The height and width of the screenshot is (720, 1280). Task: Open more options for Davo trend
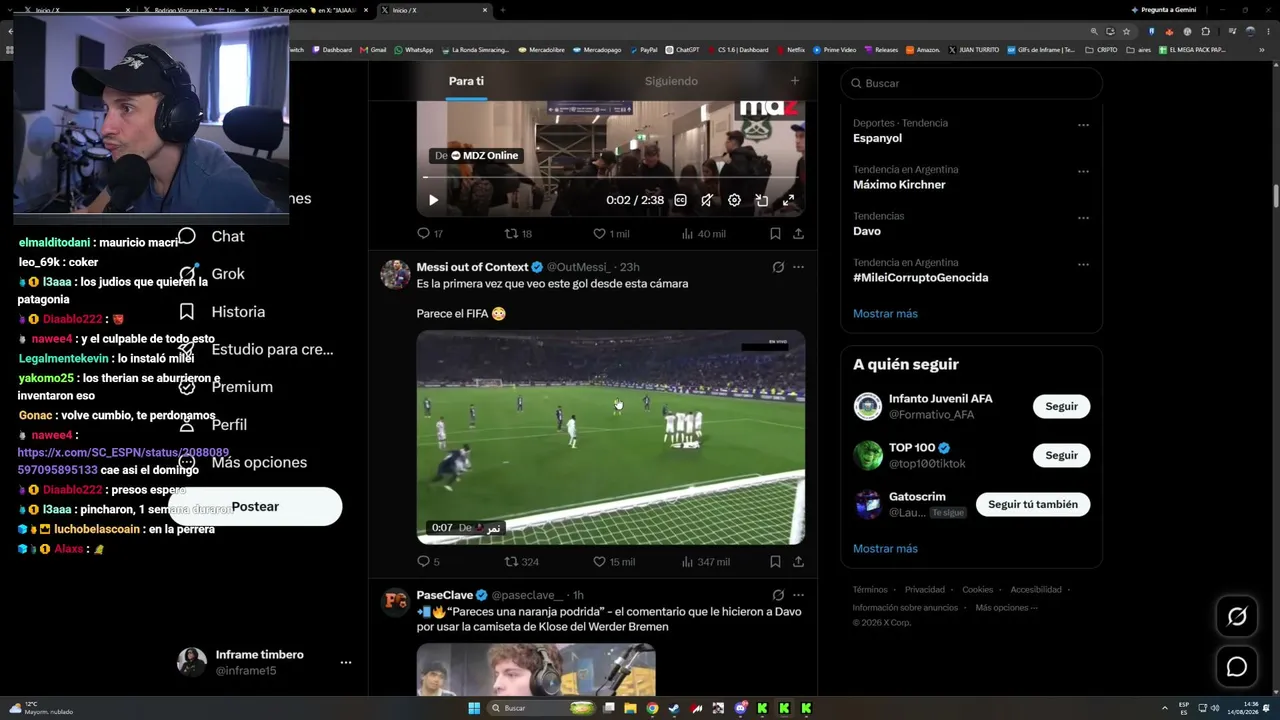(1083, 218)
